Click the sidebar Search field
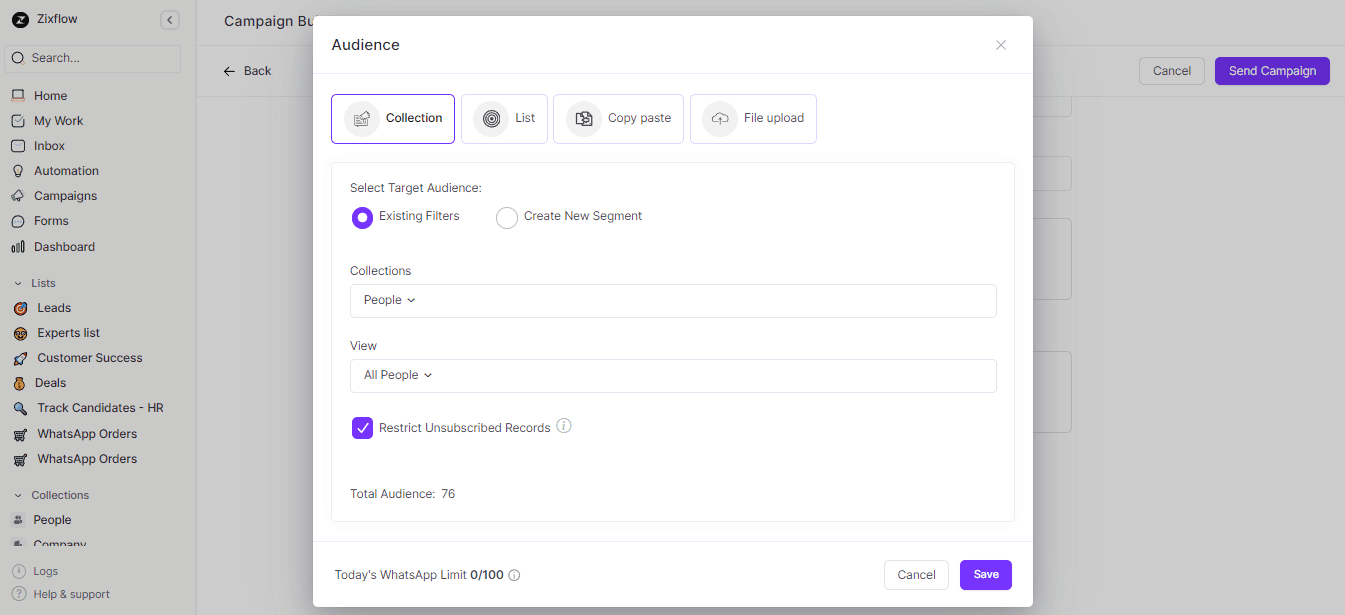The width and height of the screenshot is (1345, 615). tap(93, 58)
